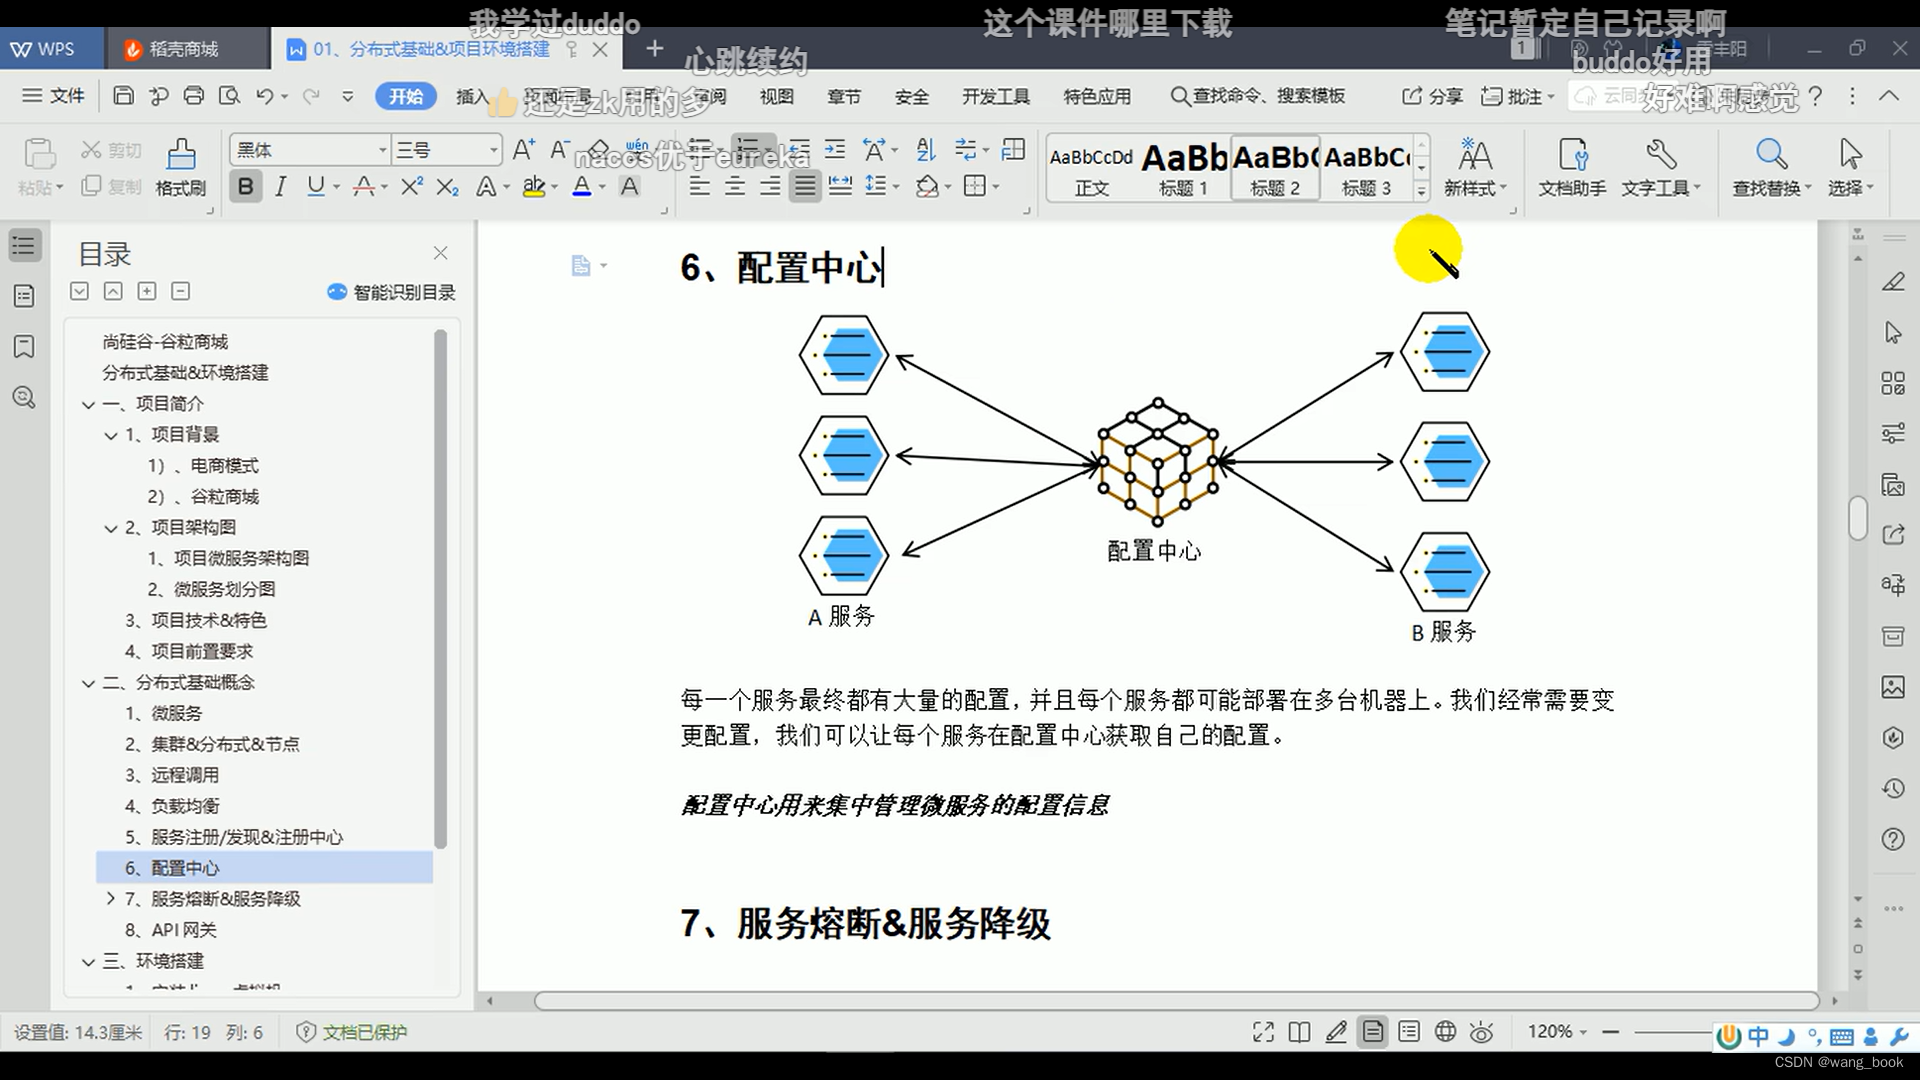1920x1080 pixels.
Task: Toggle underline formatting
Action: (x=315, y=186)
